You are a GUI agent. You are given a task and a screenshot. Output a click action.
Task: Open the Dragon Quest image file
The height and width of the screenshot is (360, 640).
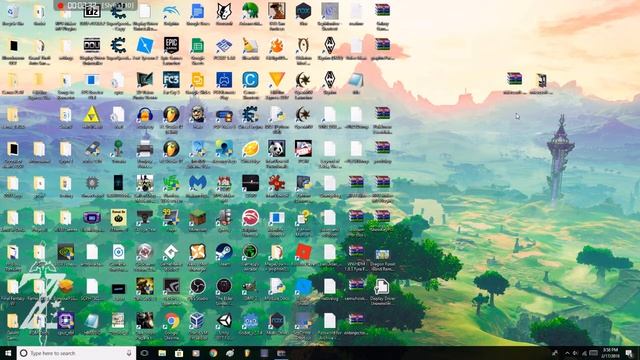382,254
